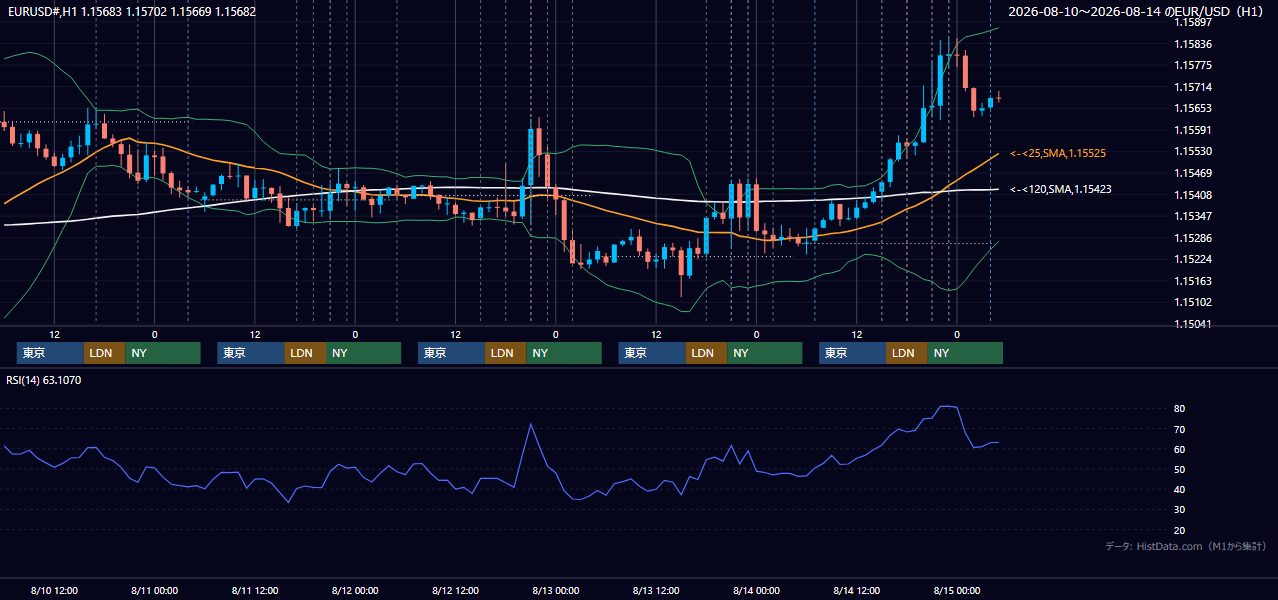Click RSI scale value 70
Image resolution: width=1278 pixels, height=600 pixels.
click(x=1180, y=429)
